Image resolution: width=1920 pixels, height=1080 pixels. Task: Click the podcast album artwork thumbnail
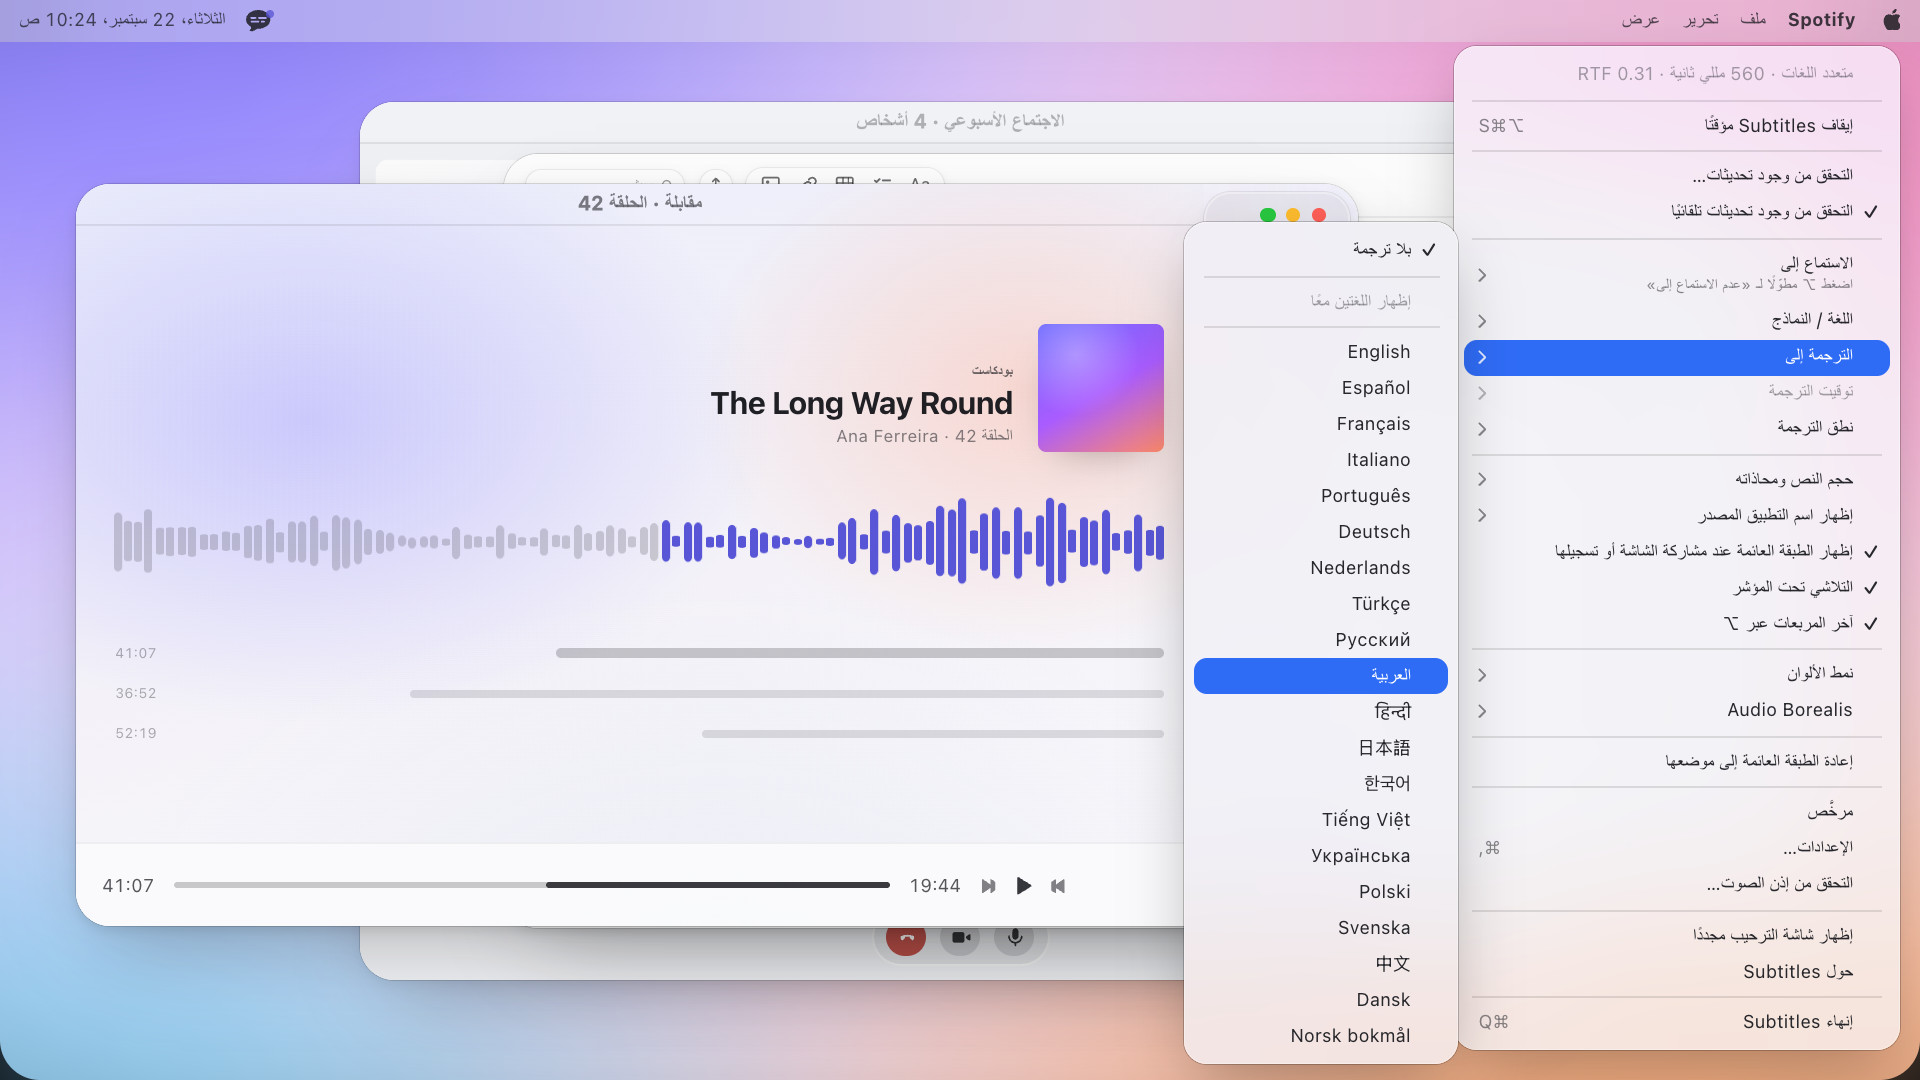tap(1101, 388)
